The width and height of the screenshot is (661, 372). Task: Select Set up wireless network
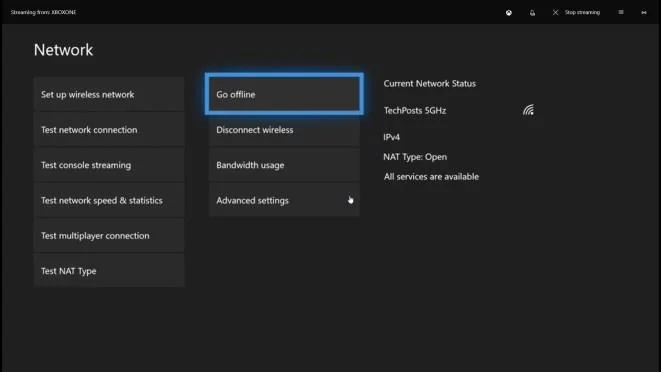pyautogui.click(x=109, y=94)
